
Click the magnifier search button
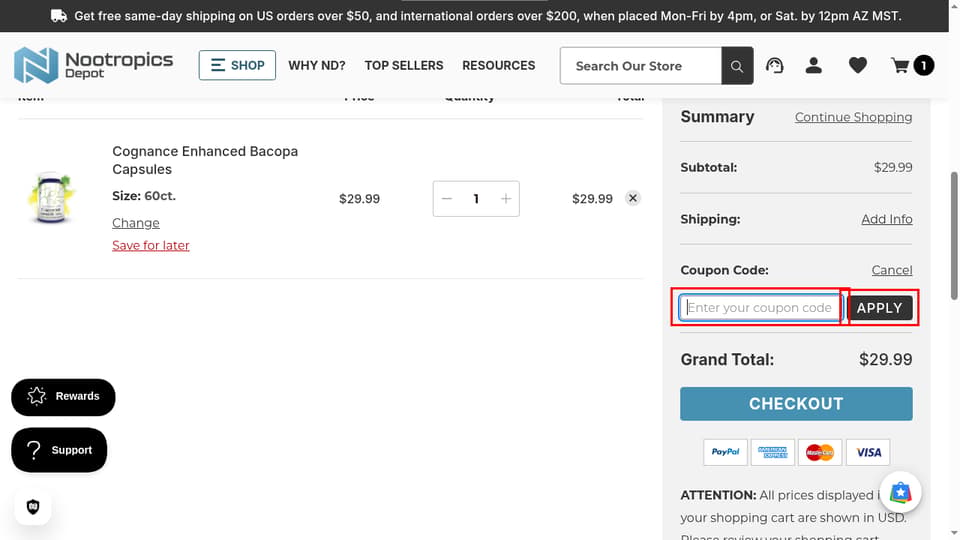(x=737, y=66)
